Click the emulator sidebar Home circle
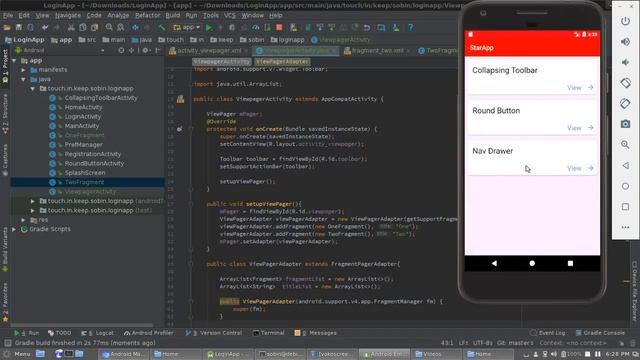Viewport: 640px width, 360px height. point(625,186)
